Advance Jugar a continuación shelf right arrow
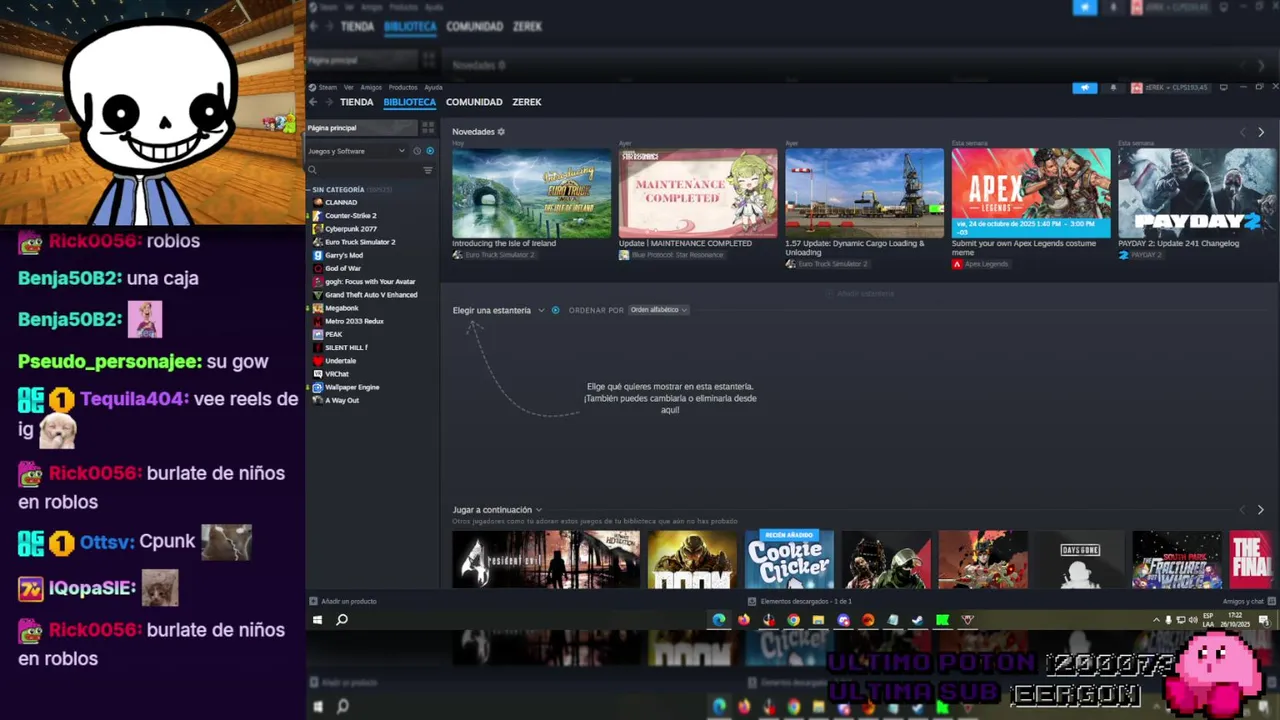 pyautogui.click(x=1261, y=510)
